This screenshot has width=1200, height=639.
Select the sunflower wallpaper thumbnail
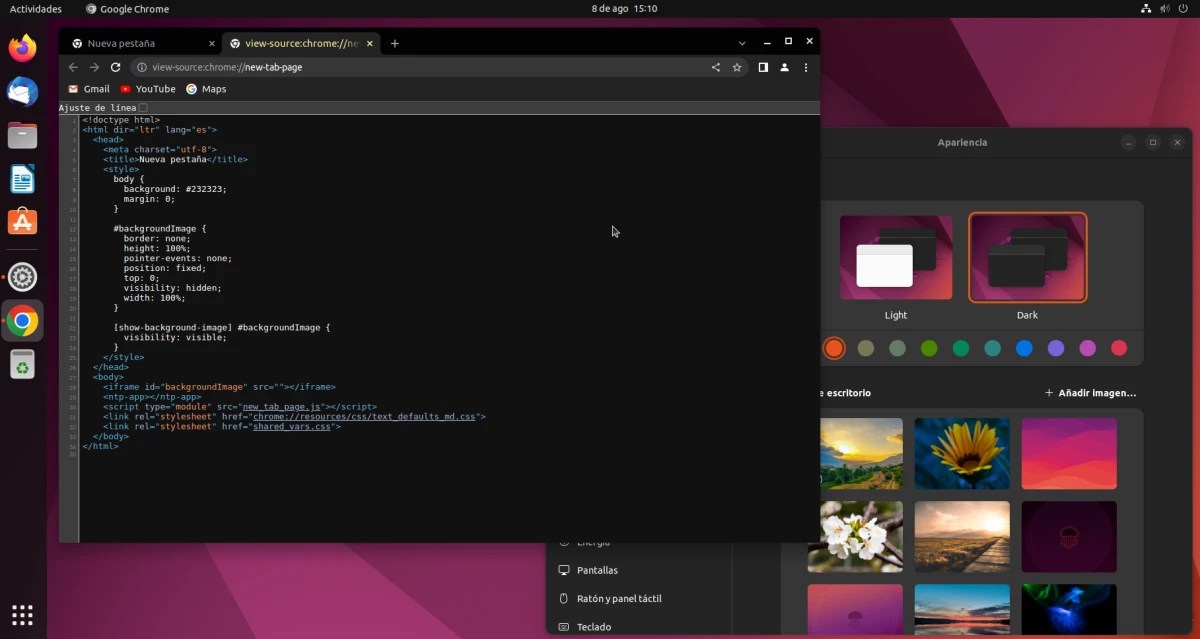click(962, 453)
